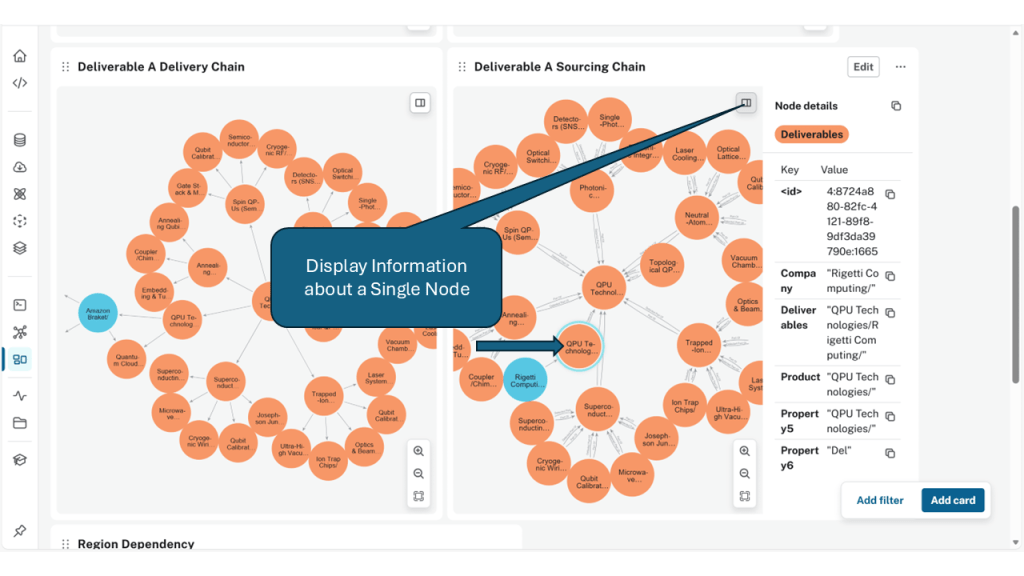Click the Edit button
1024x576 pixels.
863,67
